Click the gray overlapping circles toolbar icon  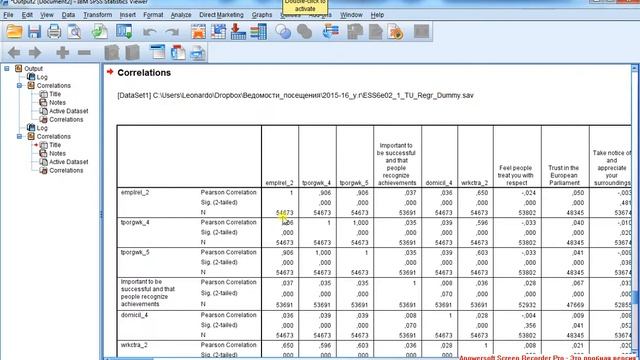pos(304,31)
